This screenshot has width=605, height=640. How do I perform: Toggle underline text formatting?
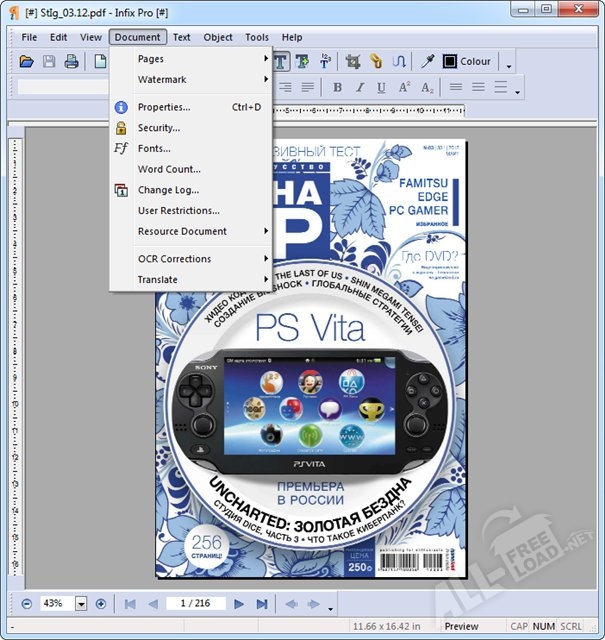(381, 87)
